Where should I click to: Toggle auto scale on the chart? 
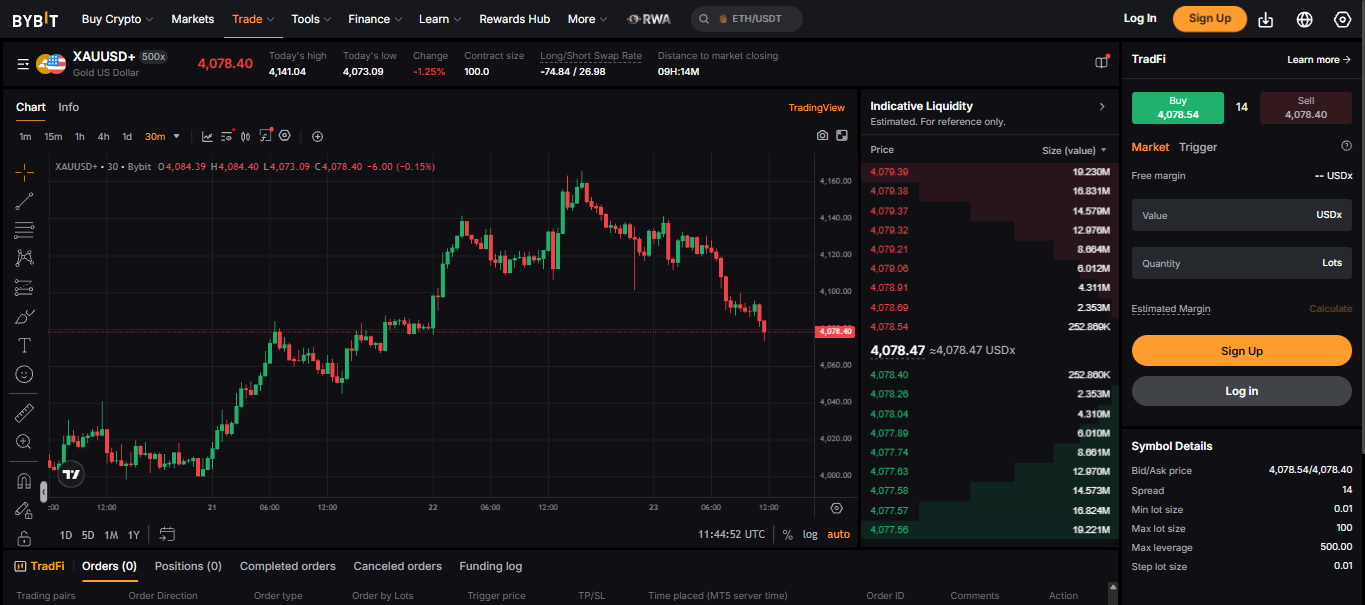pos(839,535)
